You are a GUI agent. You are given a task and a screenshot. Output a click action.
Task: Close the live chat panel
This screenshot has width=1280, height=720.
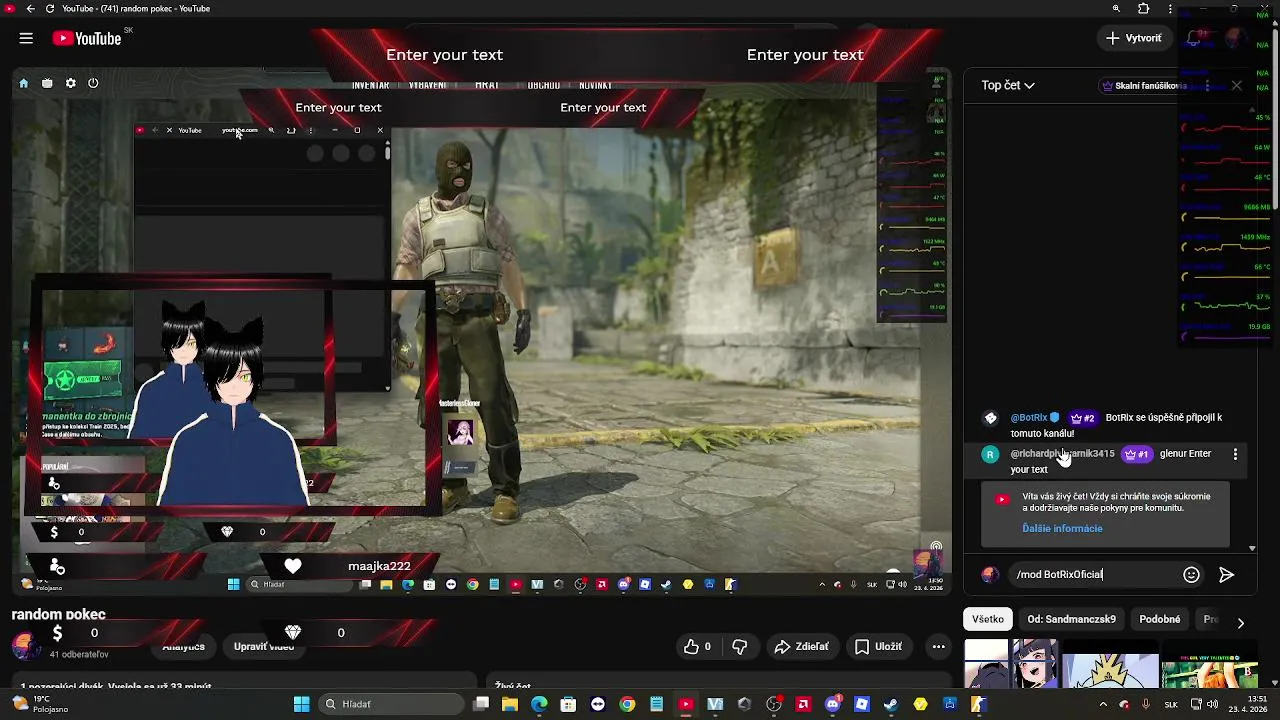click(x=1237, y=86)
